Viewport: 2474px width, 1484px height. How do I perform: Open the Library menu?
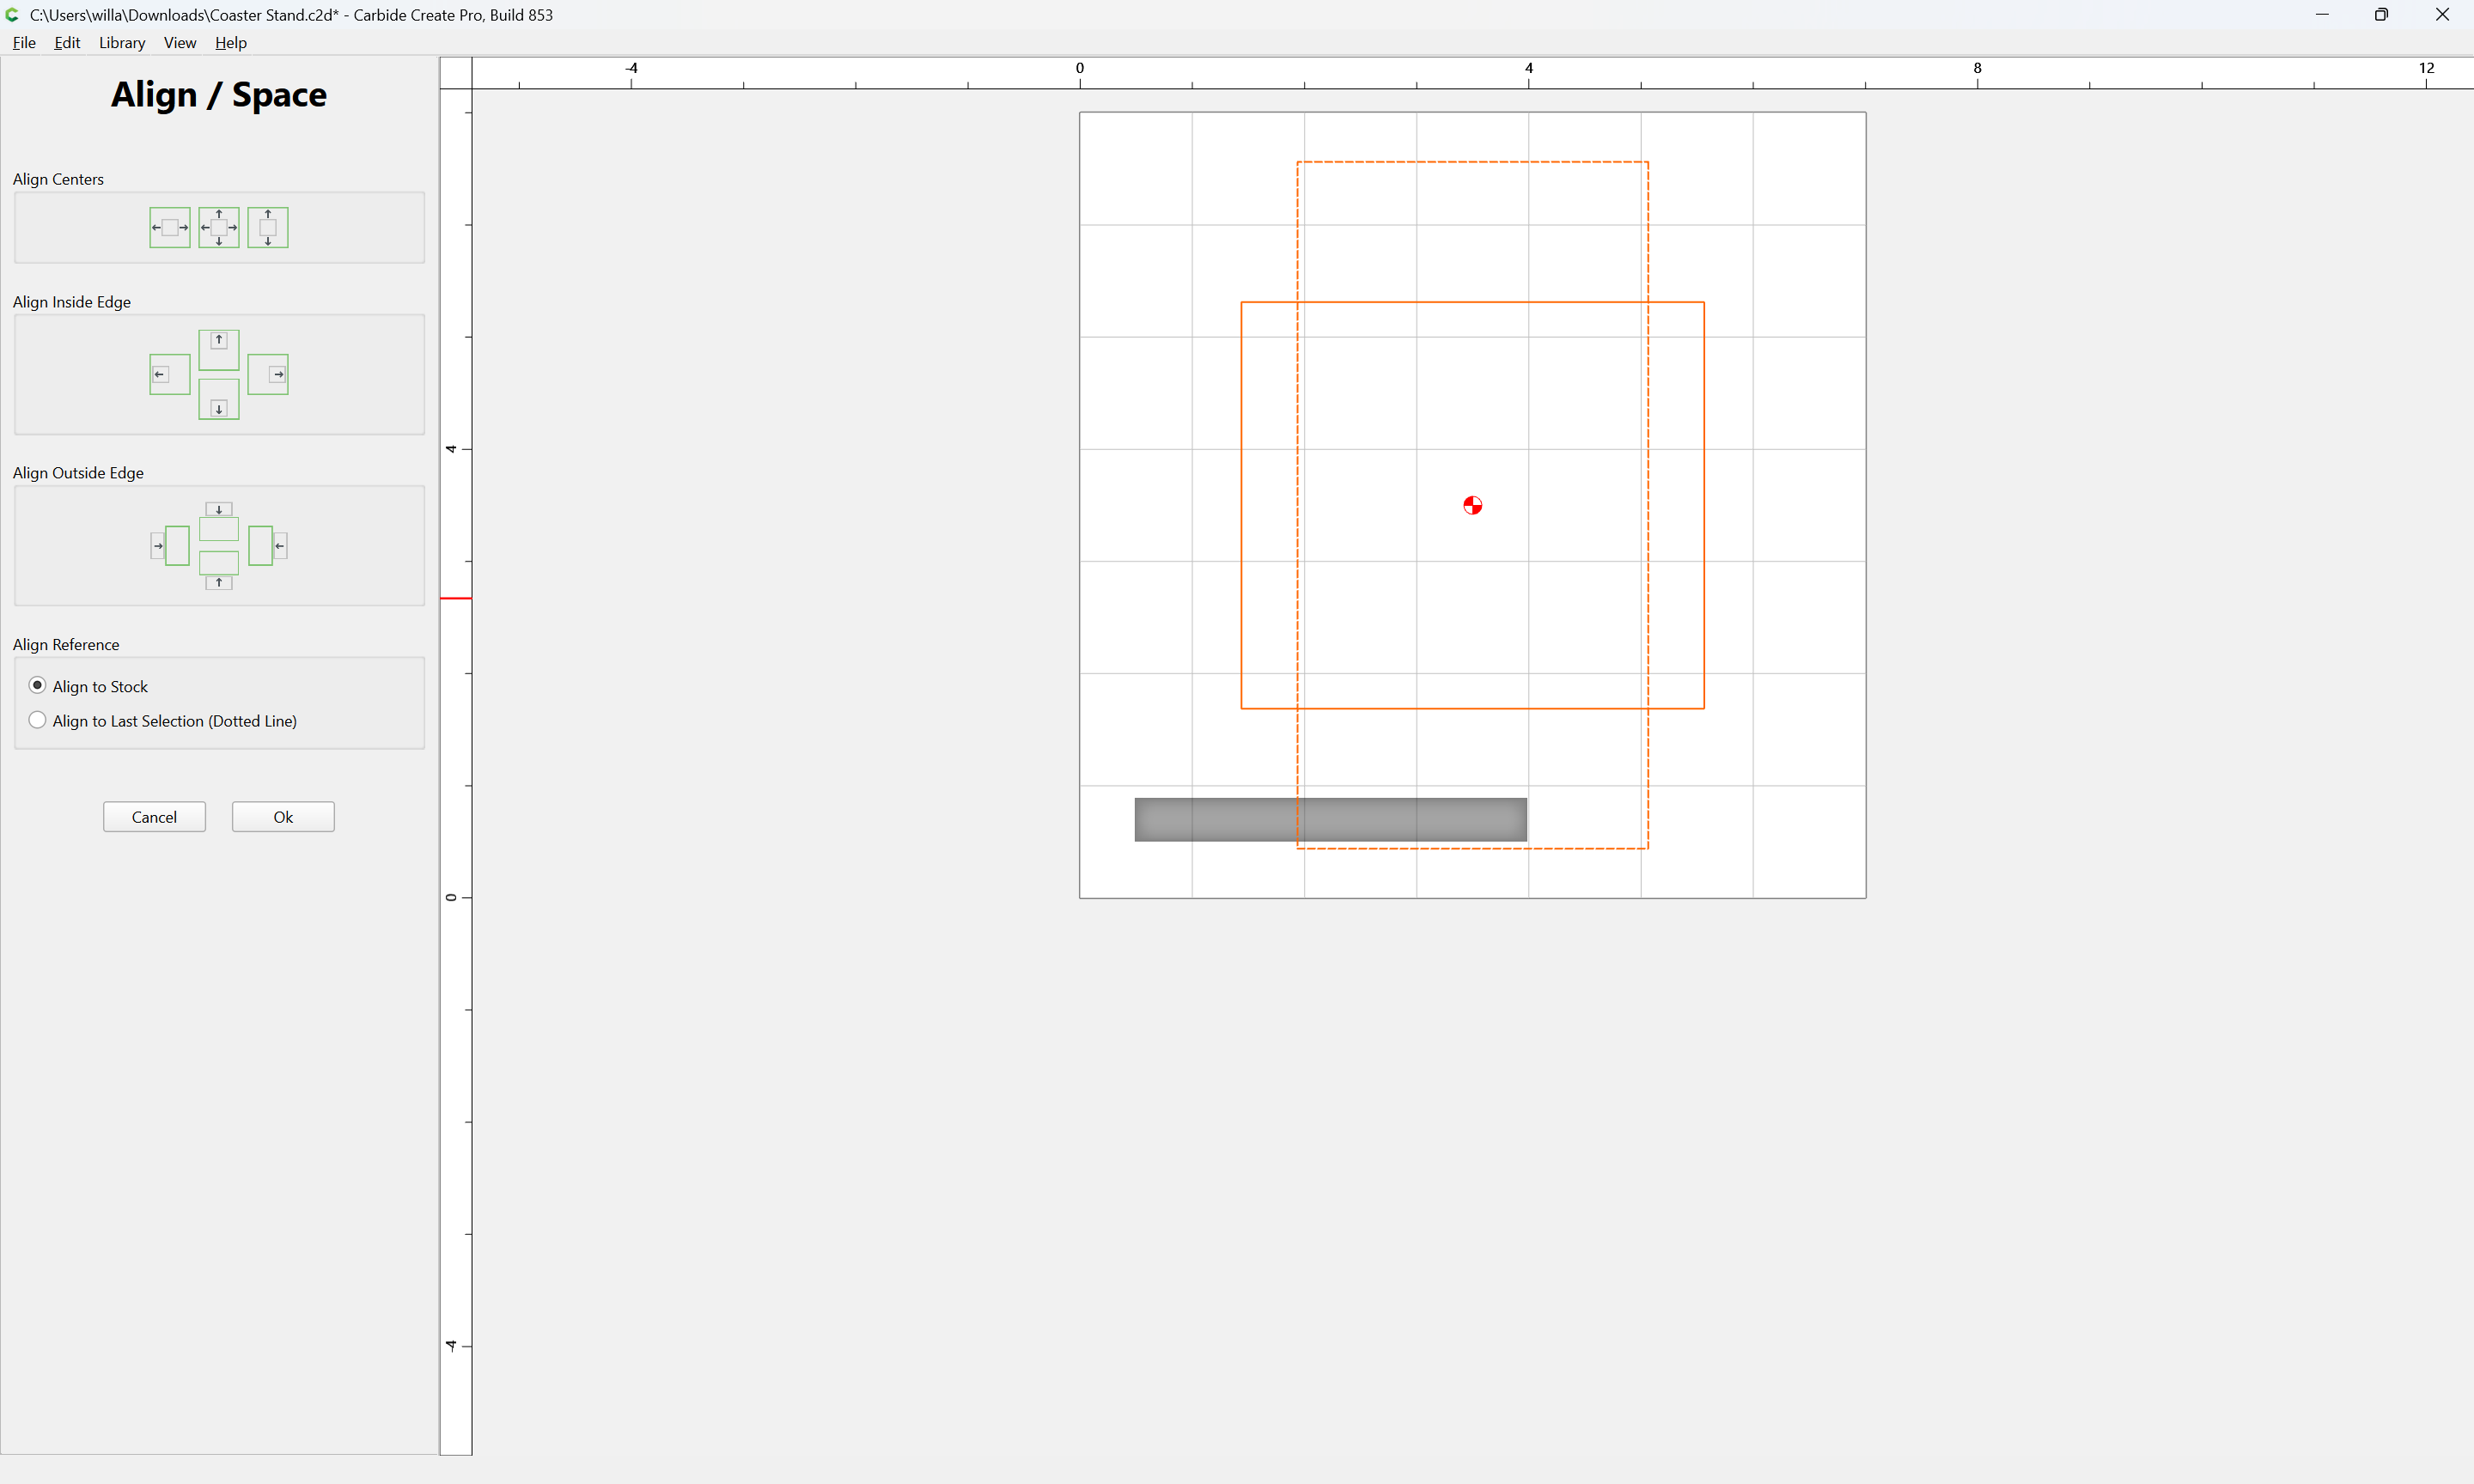click(x=122, y=43)
